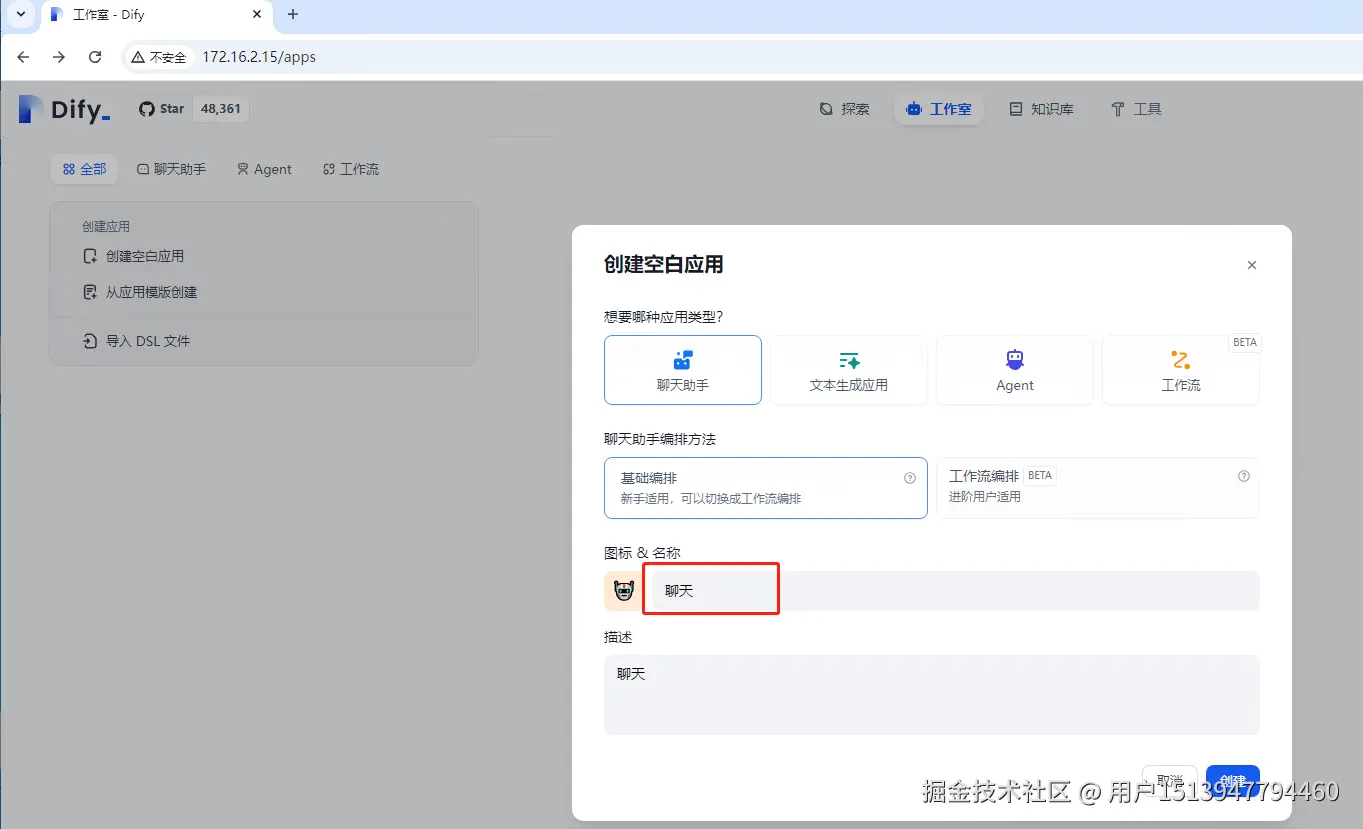Switch to the 知识库 tab
Viewport: 1363px width, 829px height.
pos(1041,109)
